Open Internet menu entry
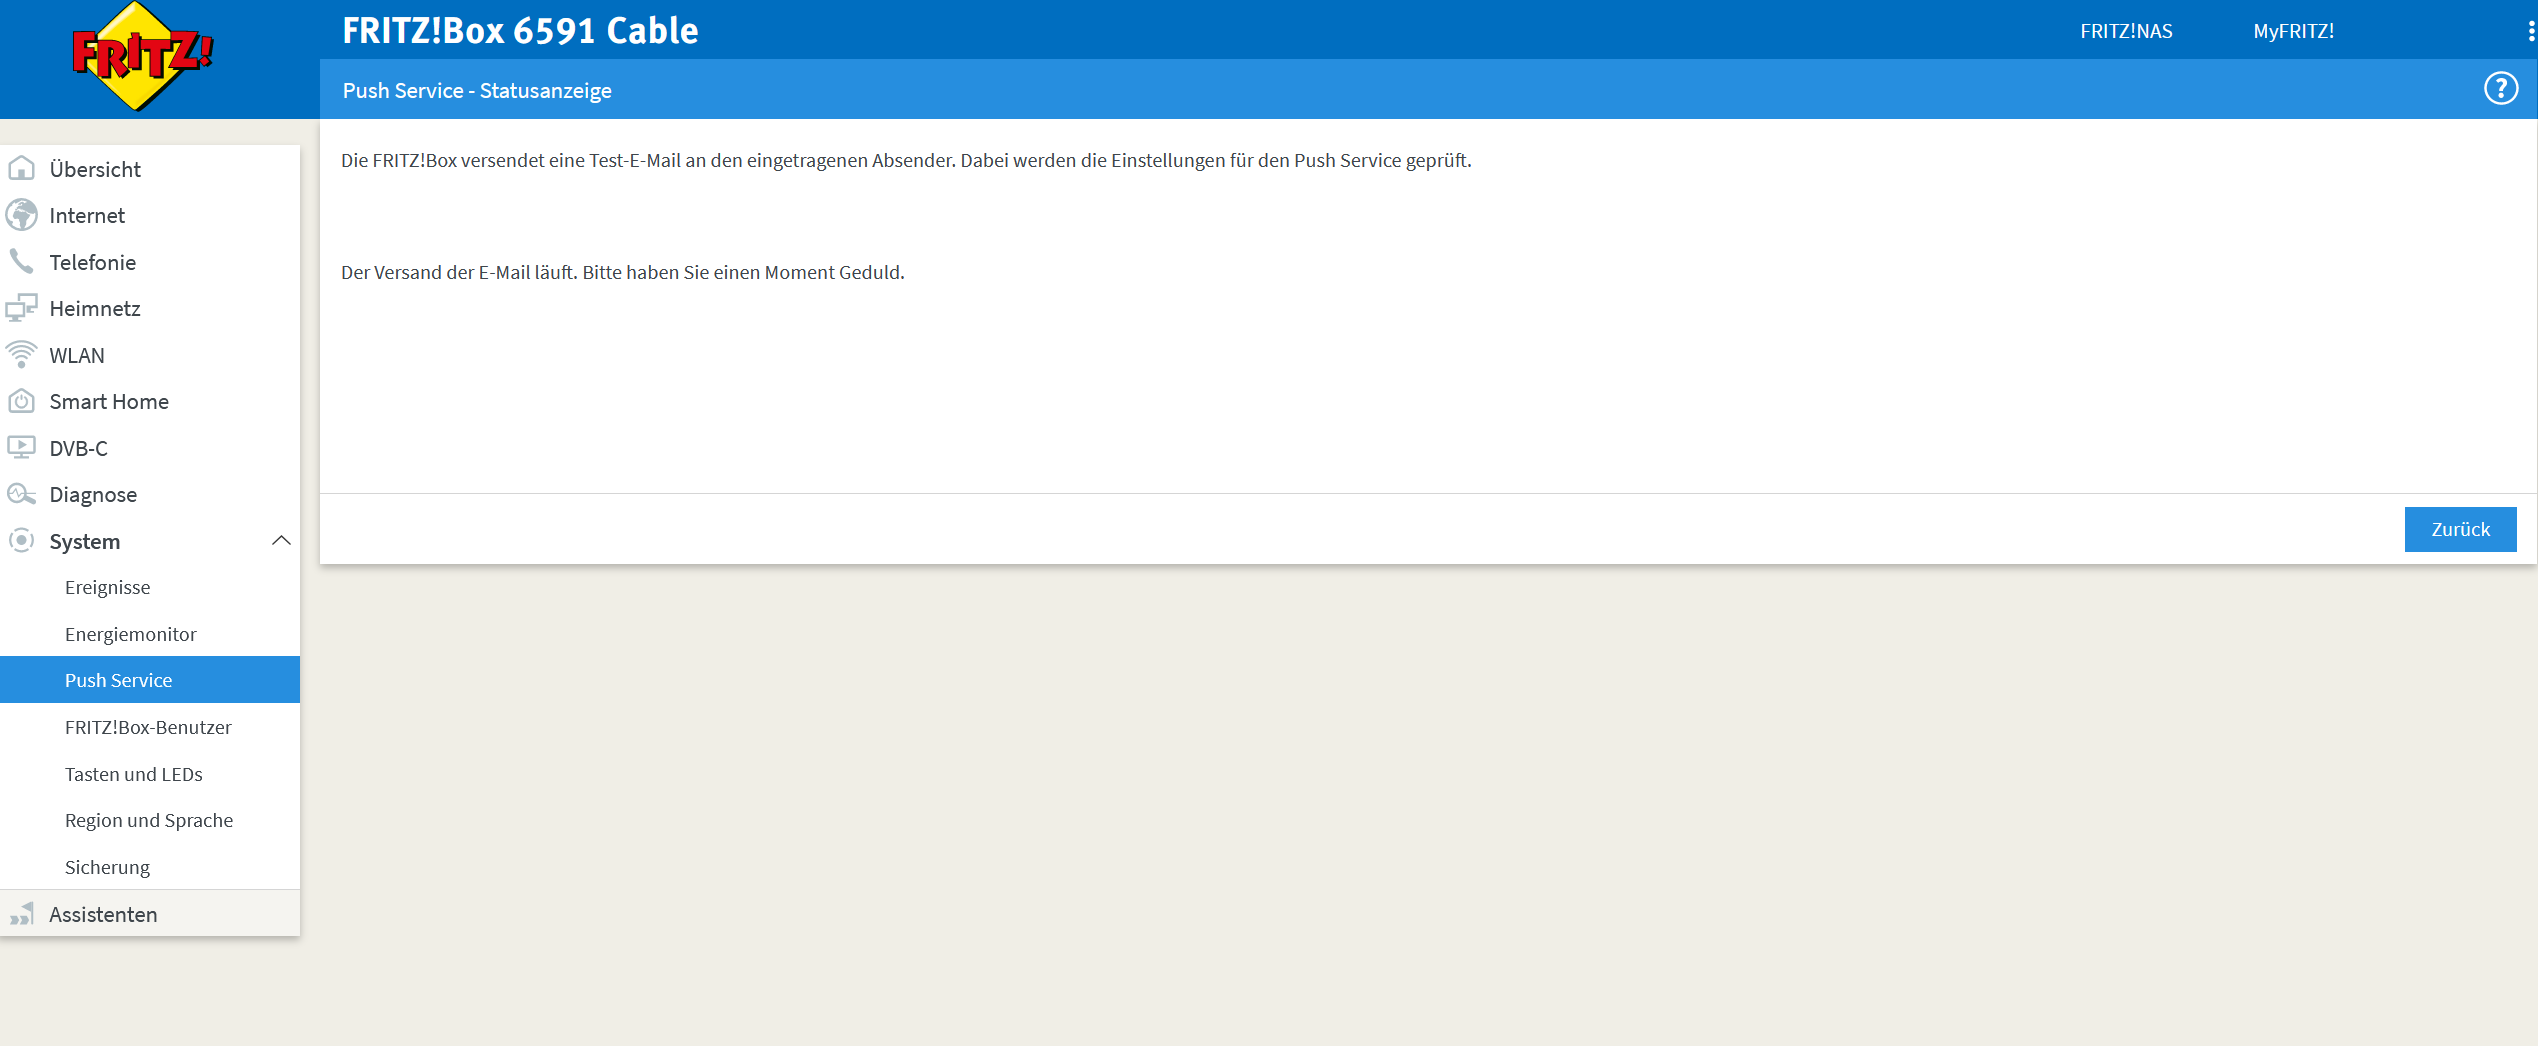The image size is (2538, 1046). click(150, 215)
